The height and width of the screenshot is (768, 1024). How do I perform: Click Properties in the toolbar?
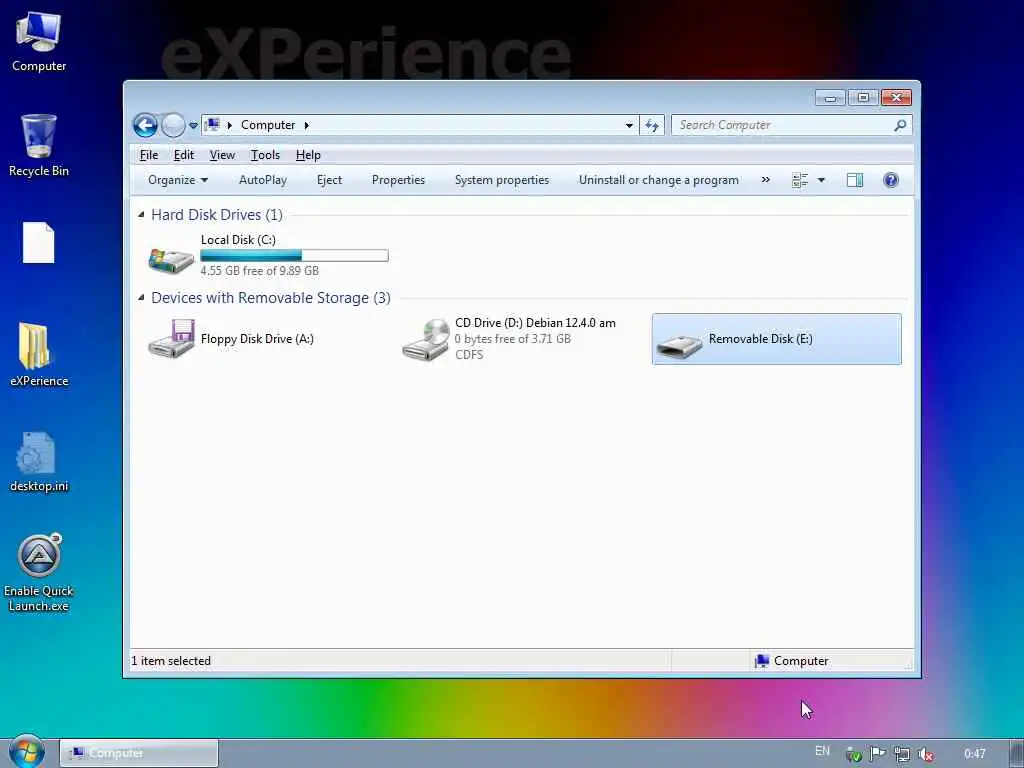[398, 180]
